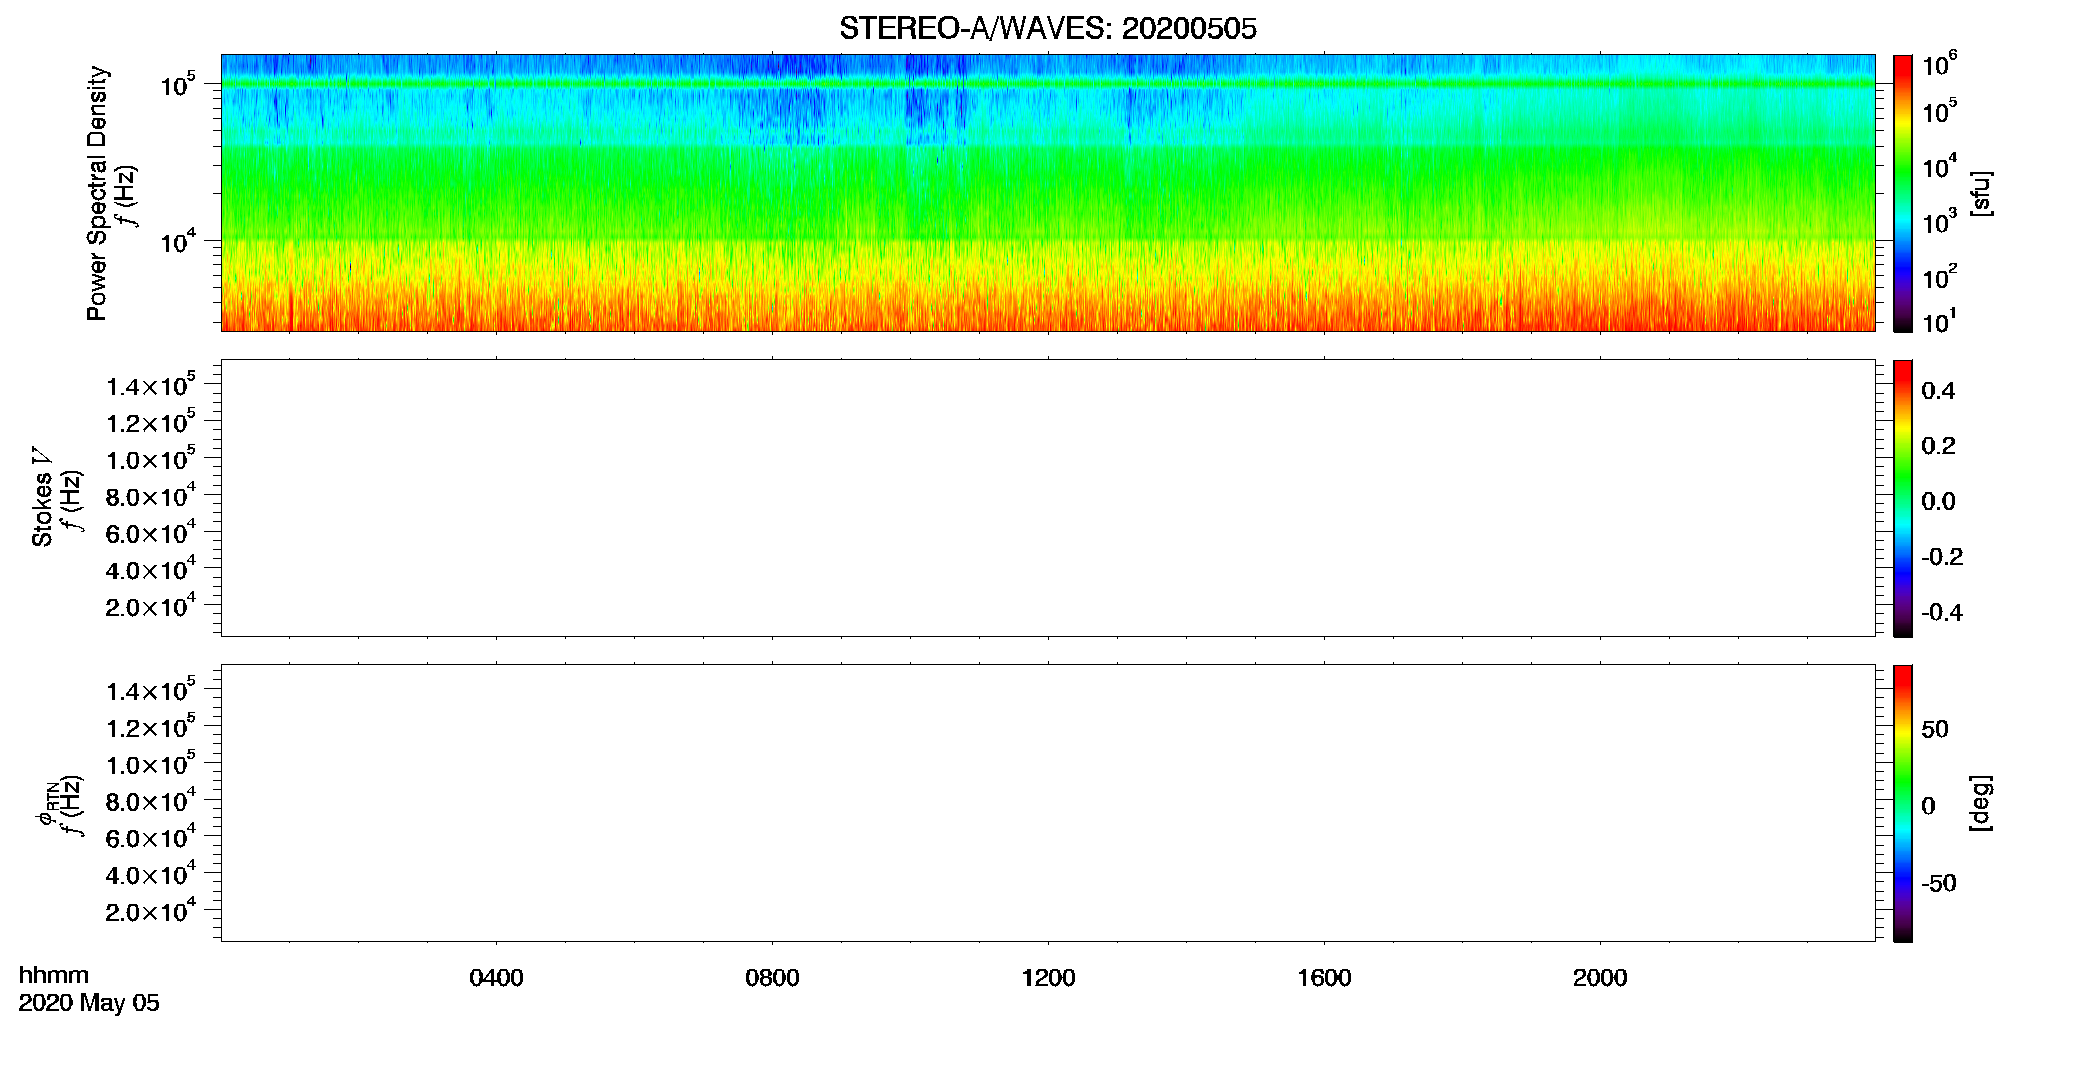Click the 0.4 tick on the Stokes colorbar
This screenshot has width=2096, height=1080.
(x=1938, y=391)
